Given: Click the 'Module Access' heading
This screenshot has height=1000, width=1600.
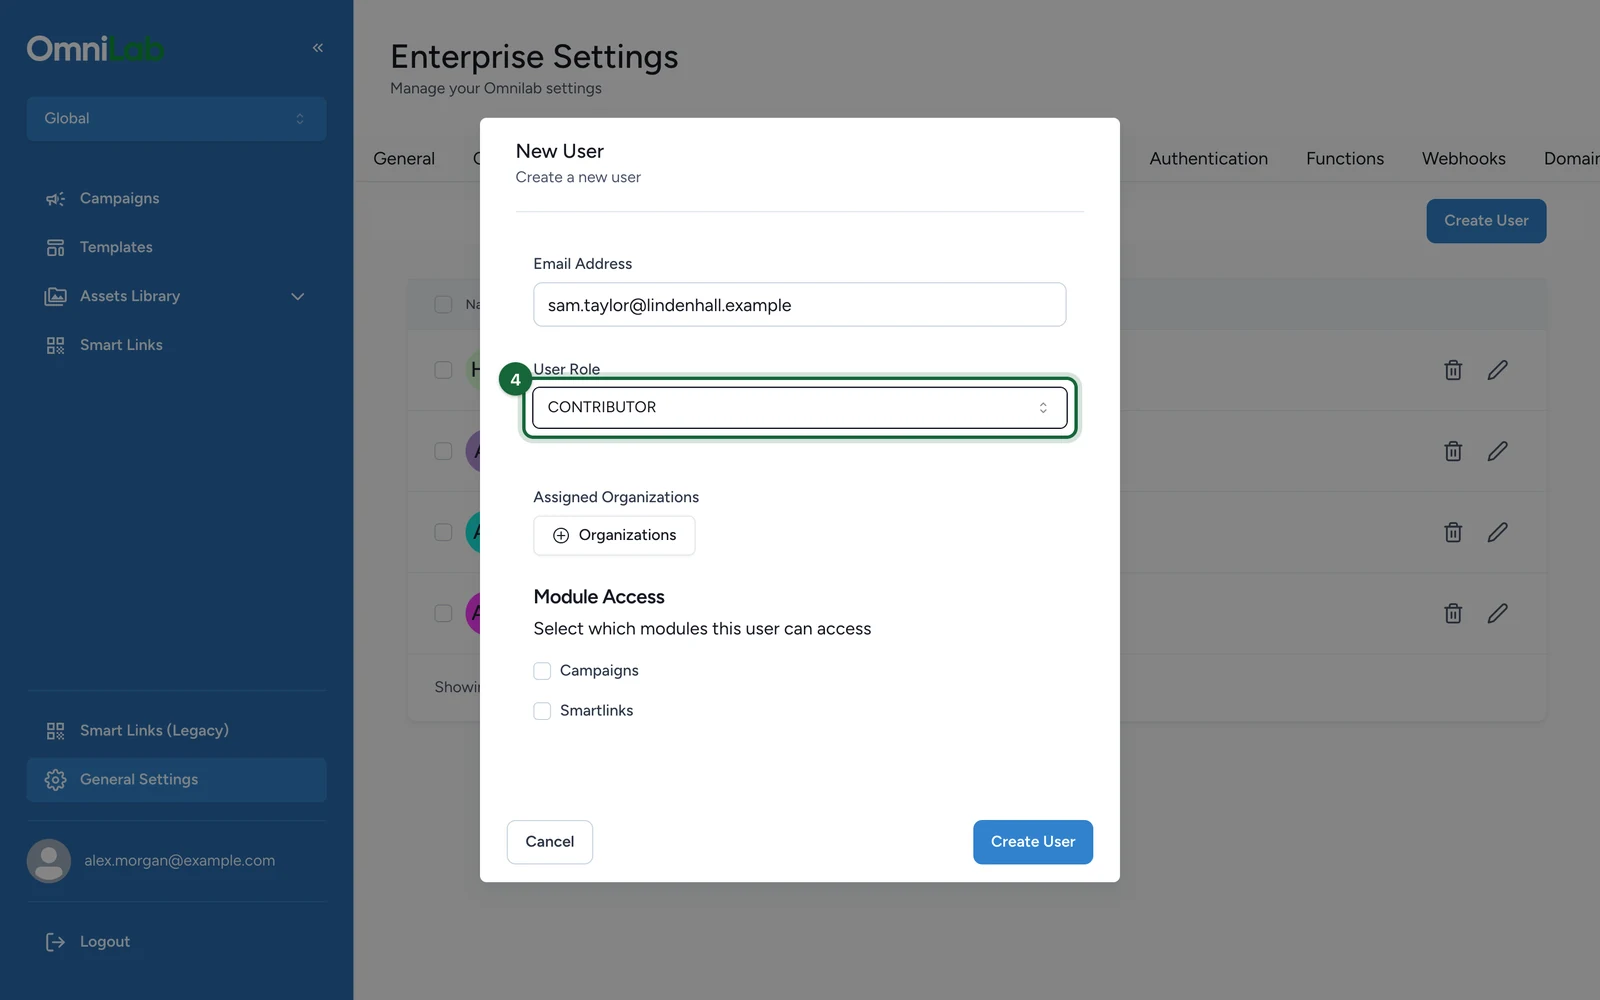Looking at the screenshot, I should click(599, 597).
